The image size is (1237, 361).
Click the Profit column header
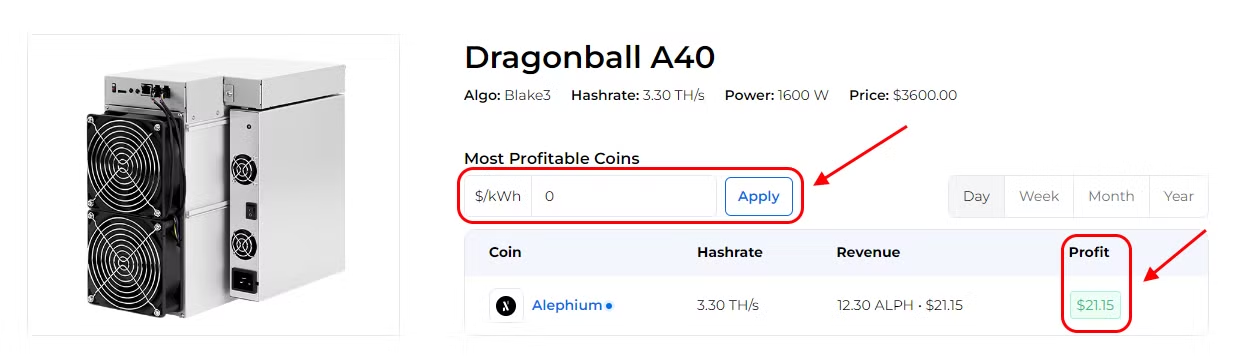(x=1089, y=252)
